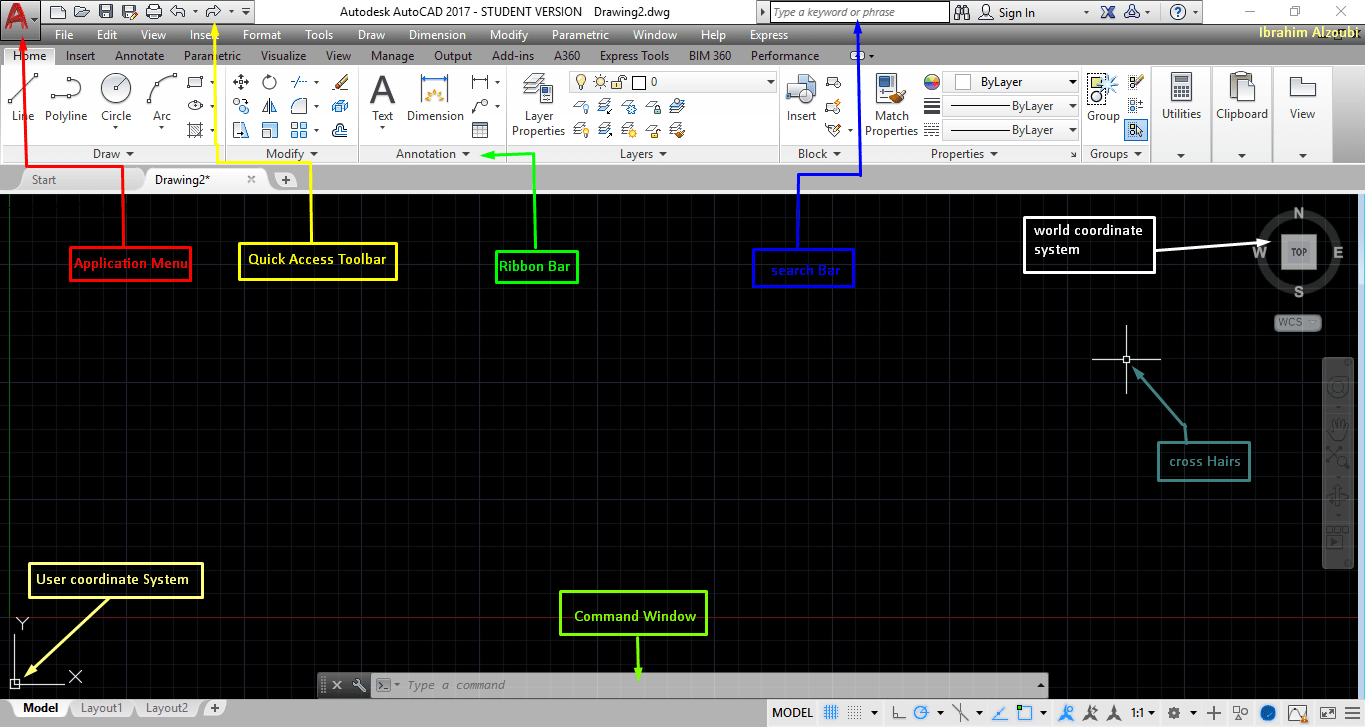Viewport: 1365px width, 727px height.
Task: Click the Insert block tool
Action: (x=801, y=98)
